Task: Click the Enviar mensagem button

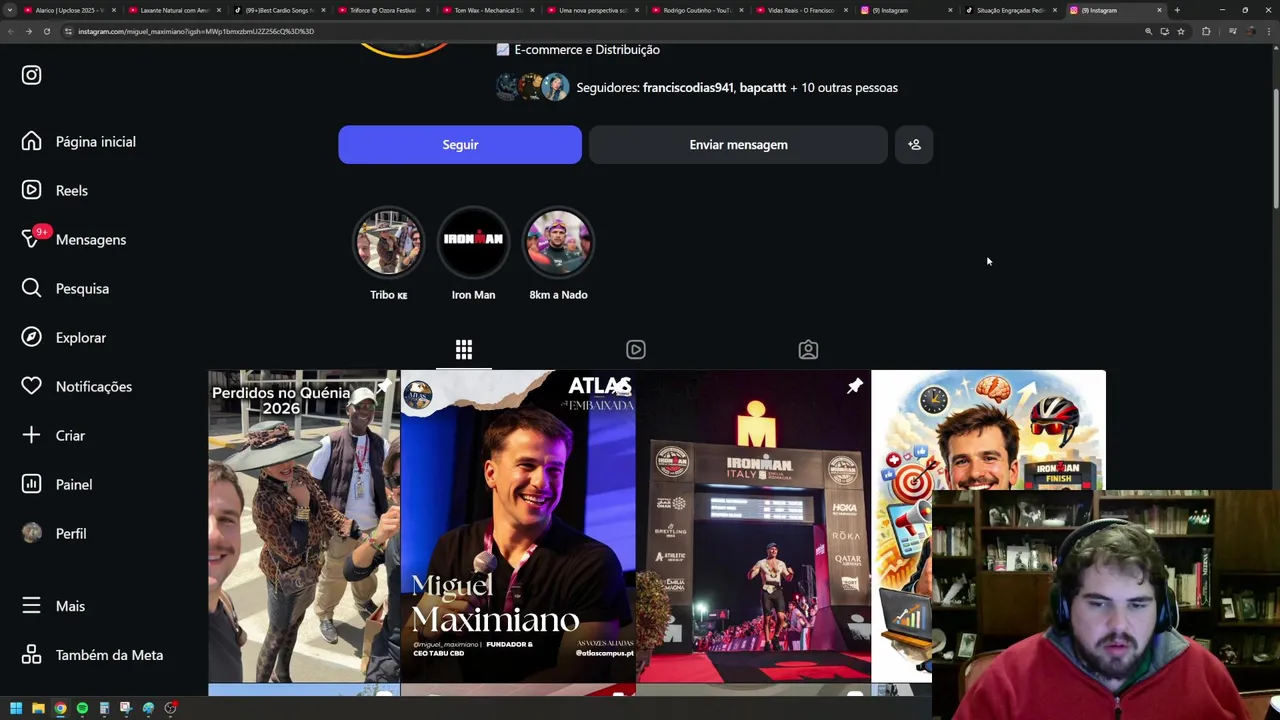Action: (x=738, y=145)
